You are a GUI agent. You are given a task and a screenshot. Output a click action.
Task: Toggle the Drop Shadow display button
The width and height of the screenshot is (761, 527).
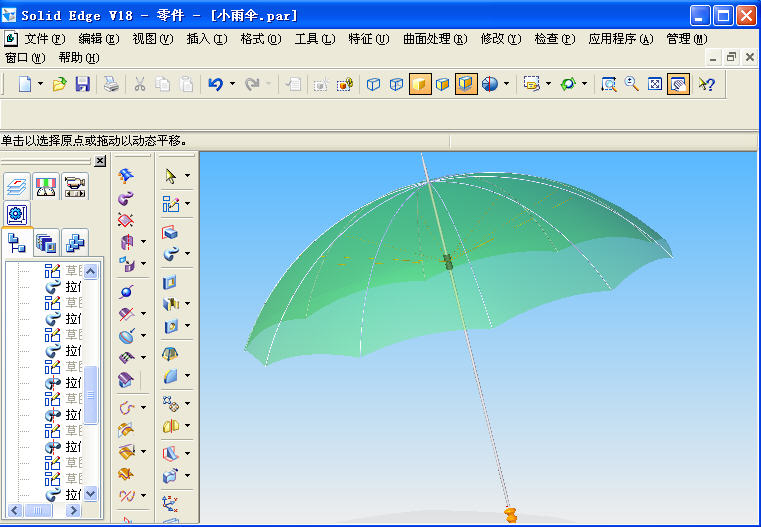pyautogui.click(x=466, y=84)
